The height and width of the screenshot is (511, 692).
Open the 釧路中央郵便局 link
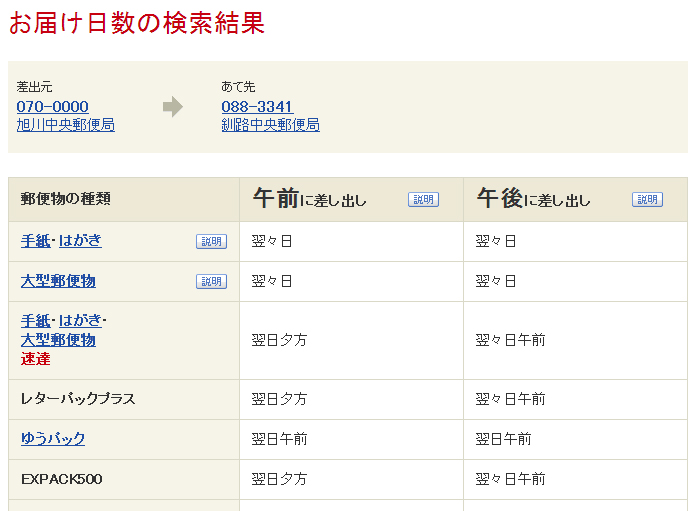(271, 125)
